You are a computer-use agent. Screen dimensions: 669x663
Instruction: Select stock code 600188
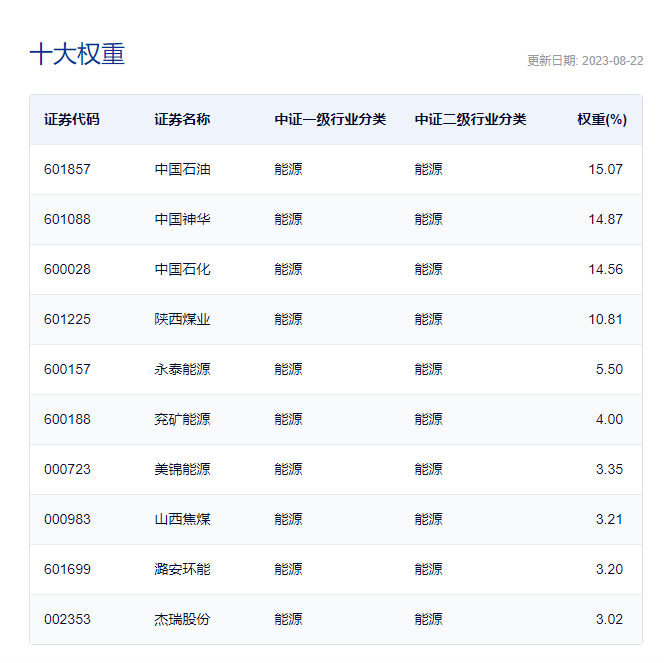click(x=67, y=419)
